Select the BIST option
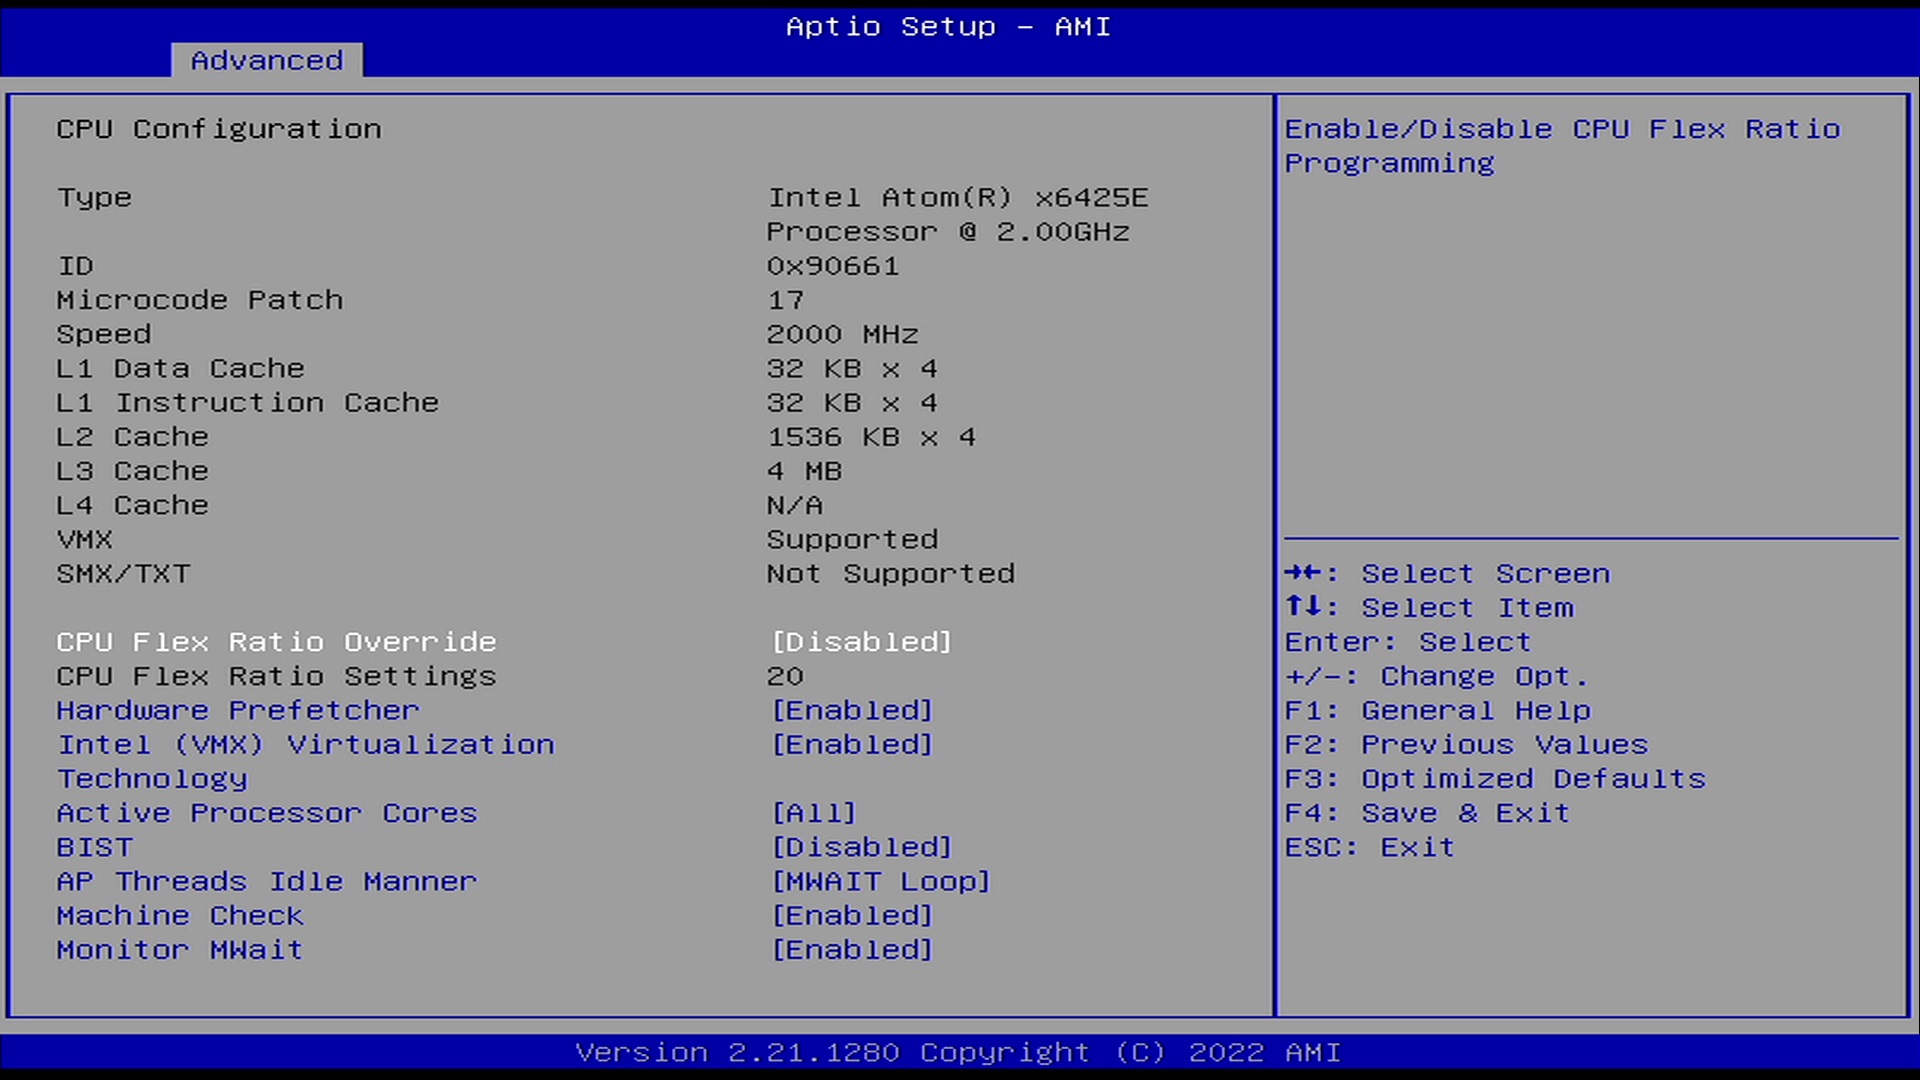Image resolution: width=1920 pixels, height=1080 pixels. tap(94, 847)
